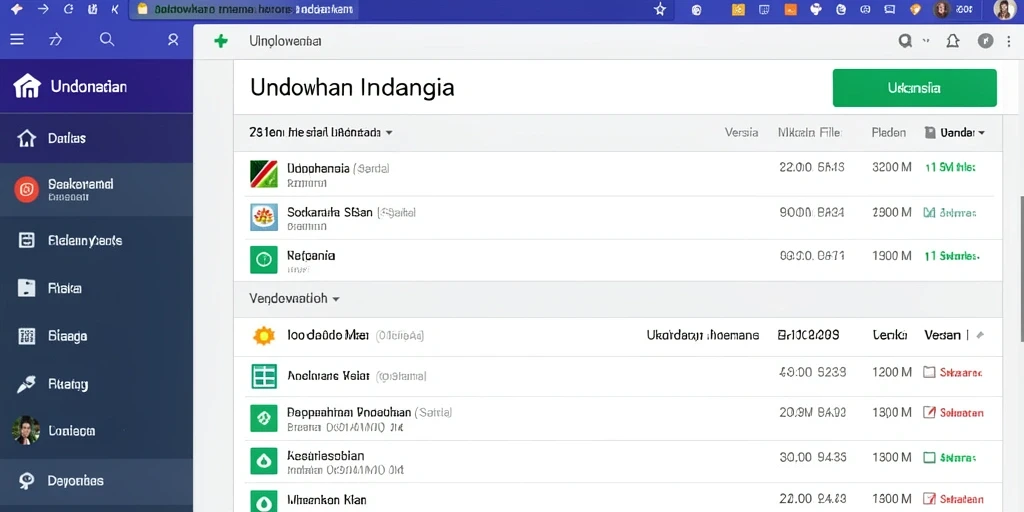Image resolution: width=1024 pixels, height=512 pixels.
Task: Click the Udophanaia app flag icon
Action: [x=264, y=174]
